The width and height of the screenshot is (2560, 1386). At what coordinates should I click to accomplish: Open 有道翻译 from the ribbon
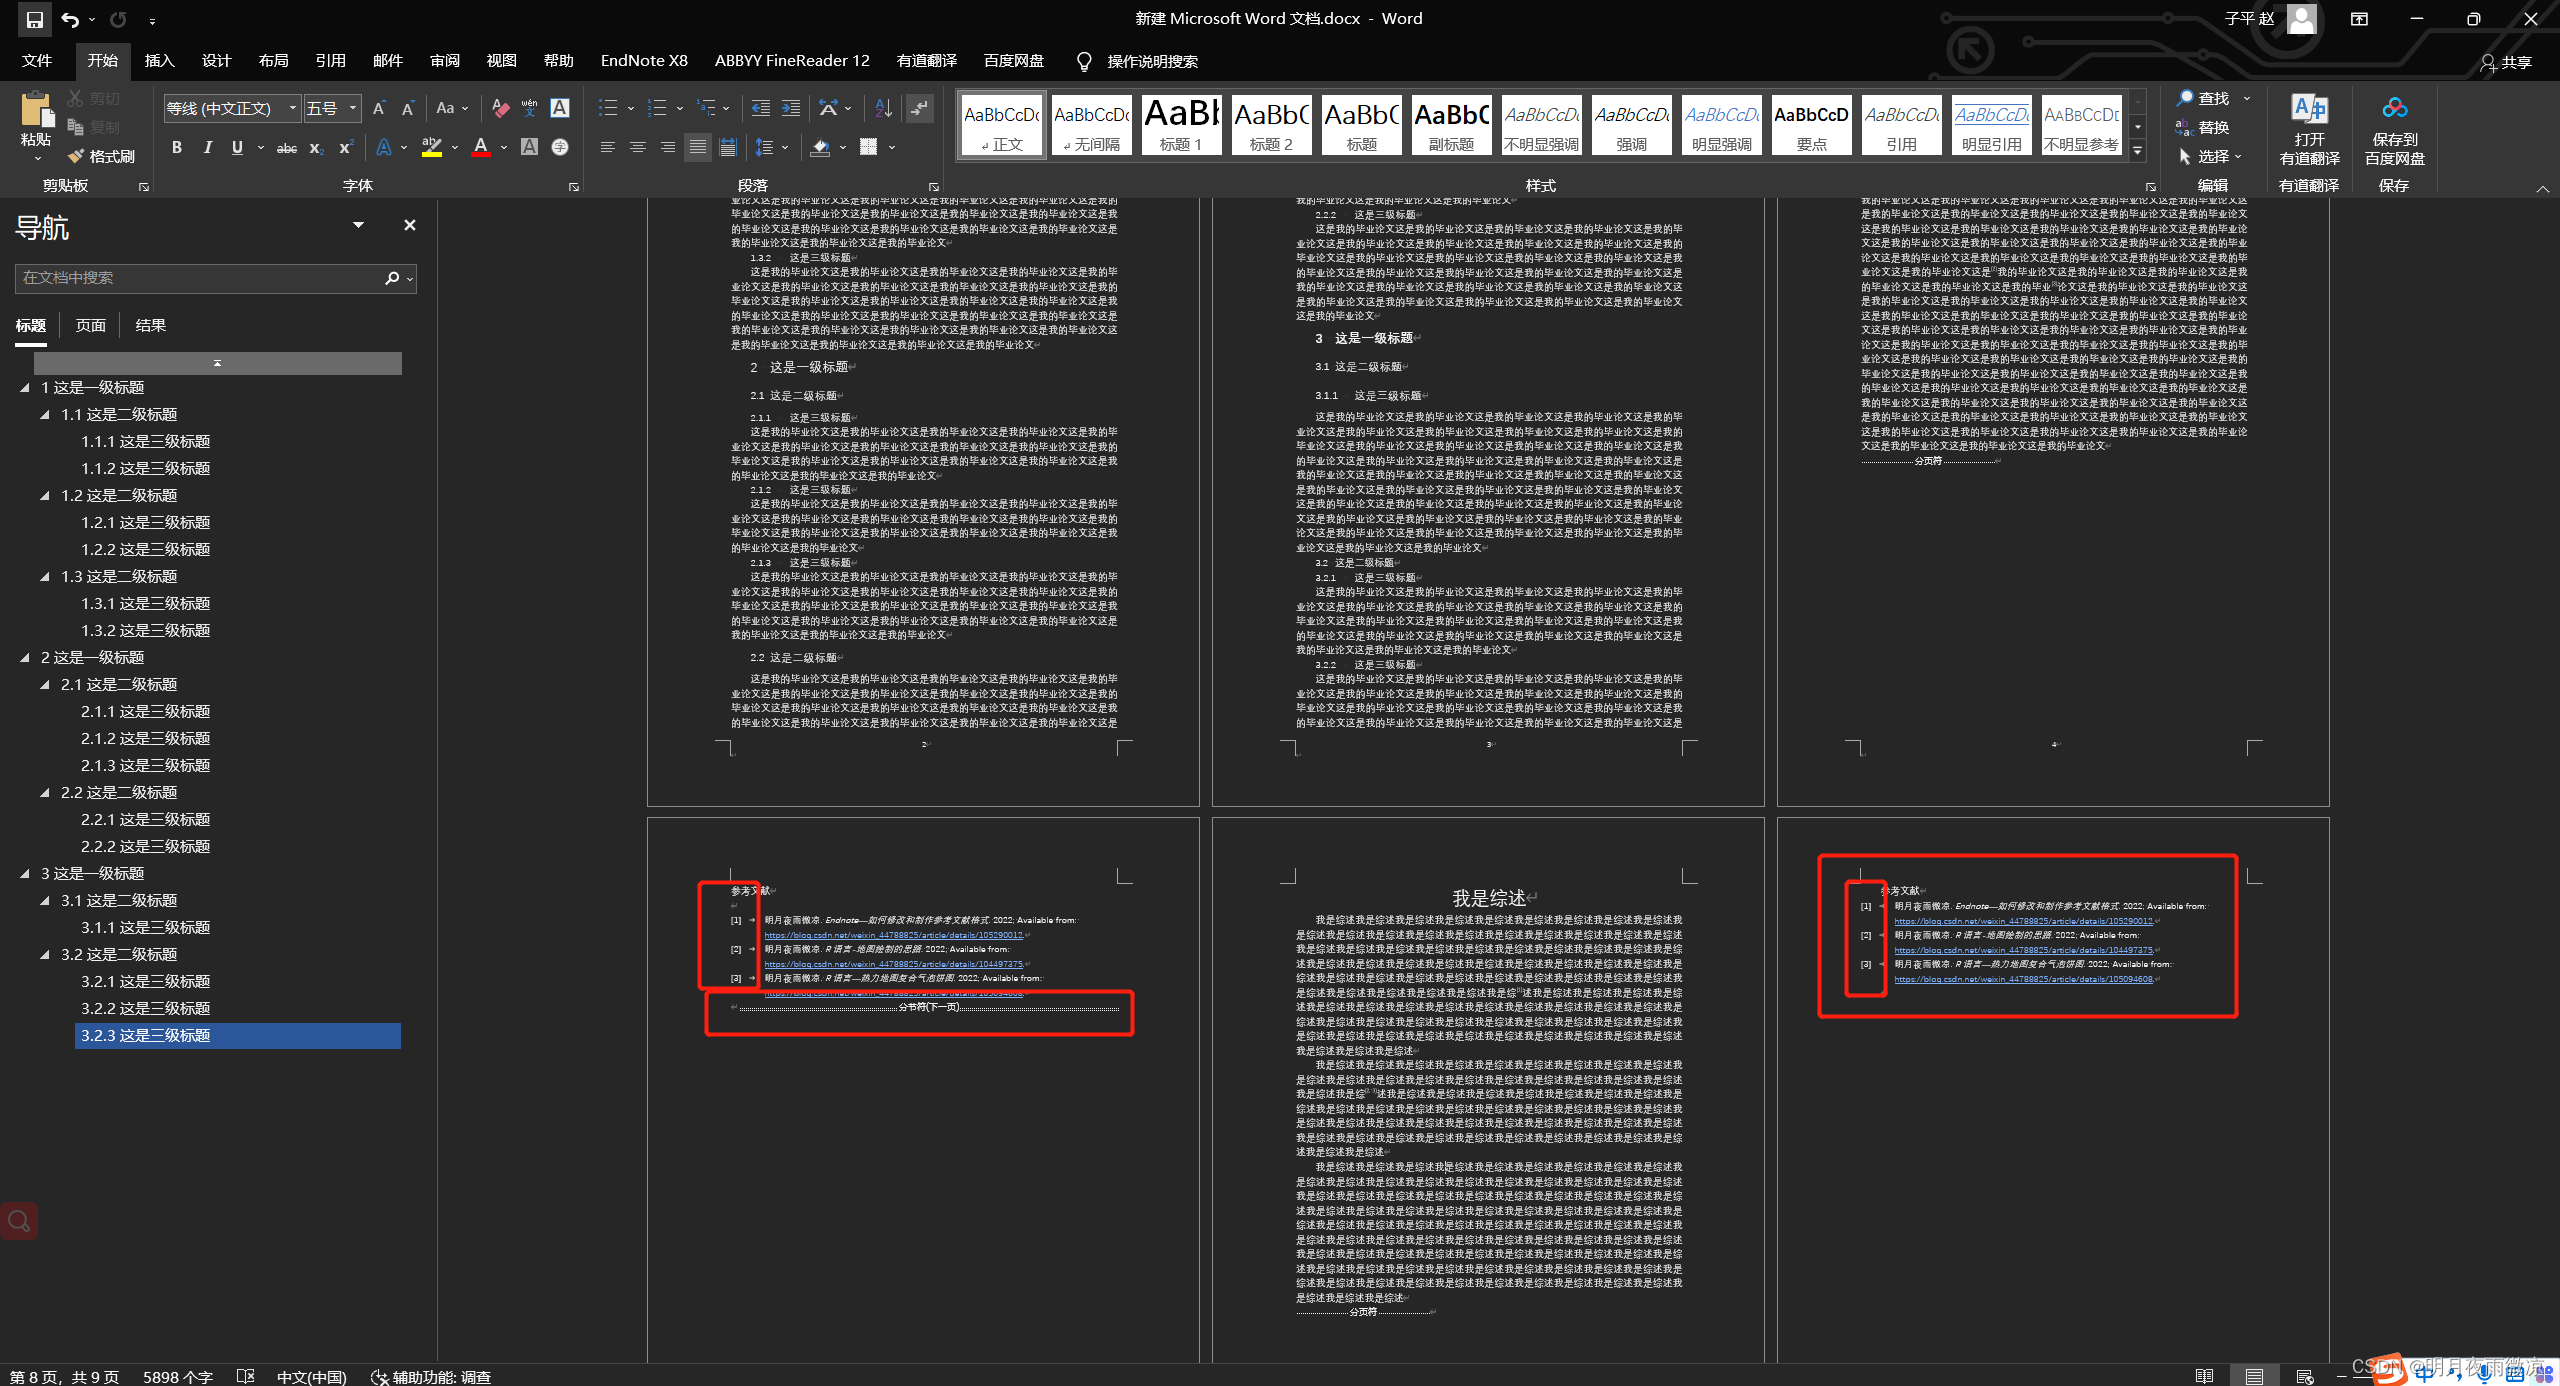(x=2308, y=132)
